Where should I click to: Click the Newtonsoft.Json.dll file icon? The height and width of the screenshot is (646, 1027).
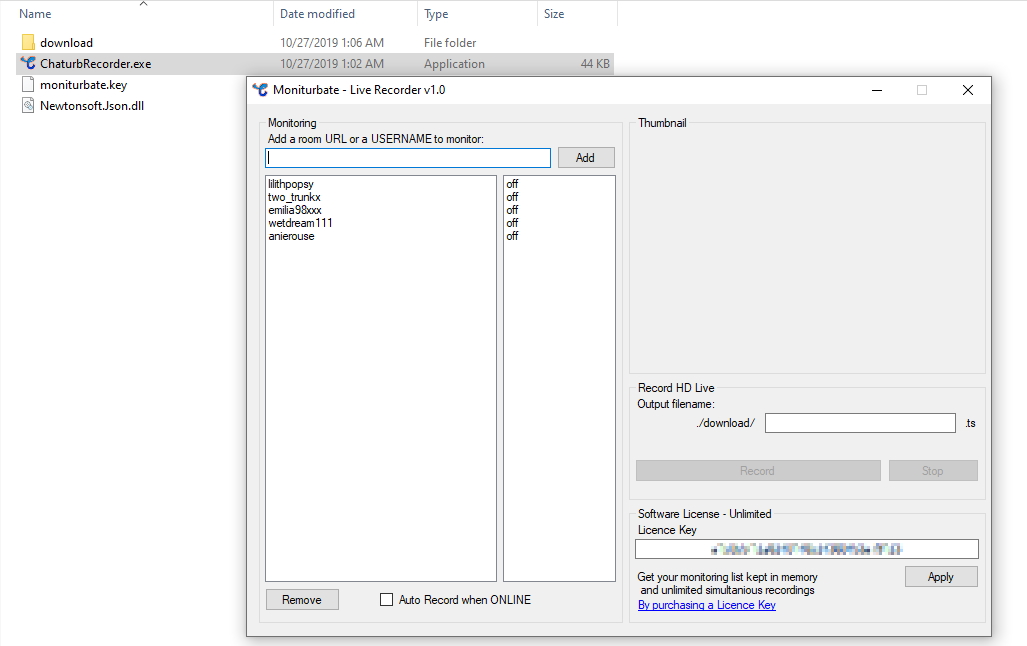[x=28, y=105]
